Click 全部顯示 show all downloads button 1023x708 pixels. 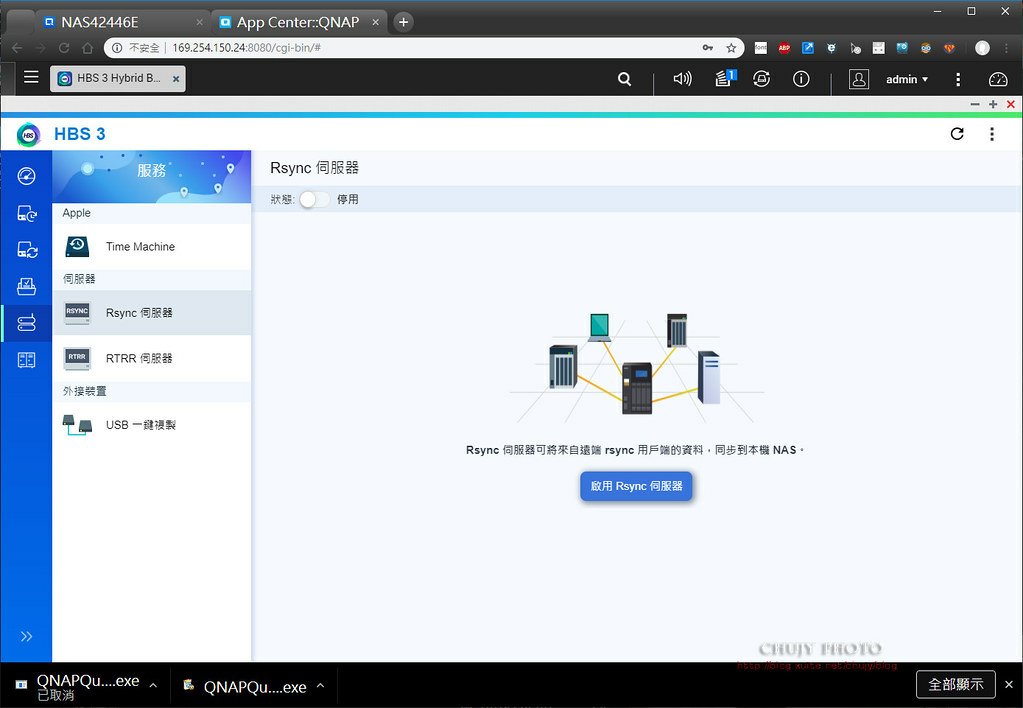(x=956, y=685)
